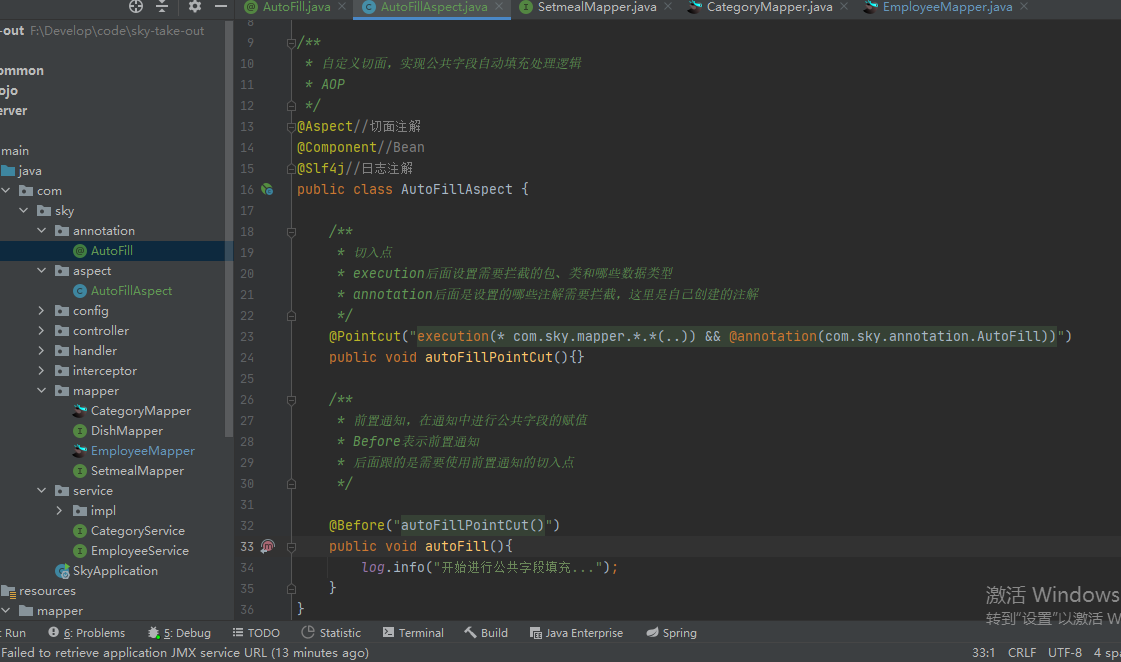Open the Java Enterprise tool window

tap(576, 633)
